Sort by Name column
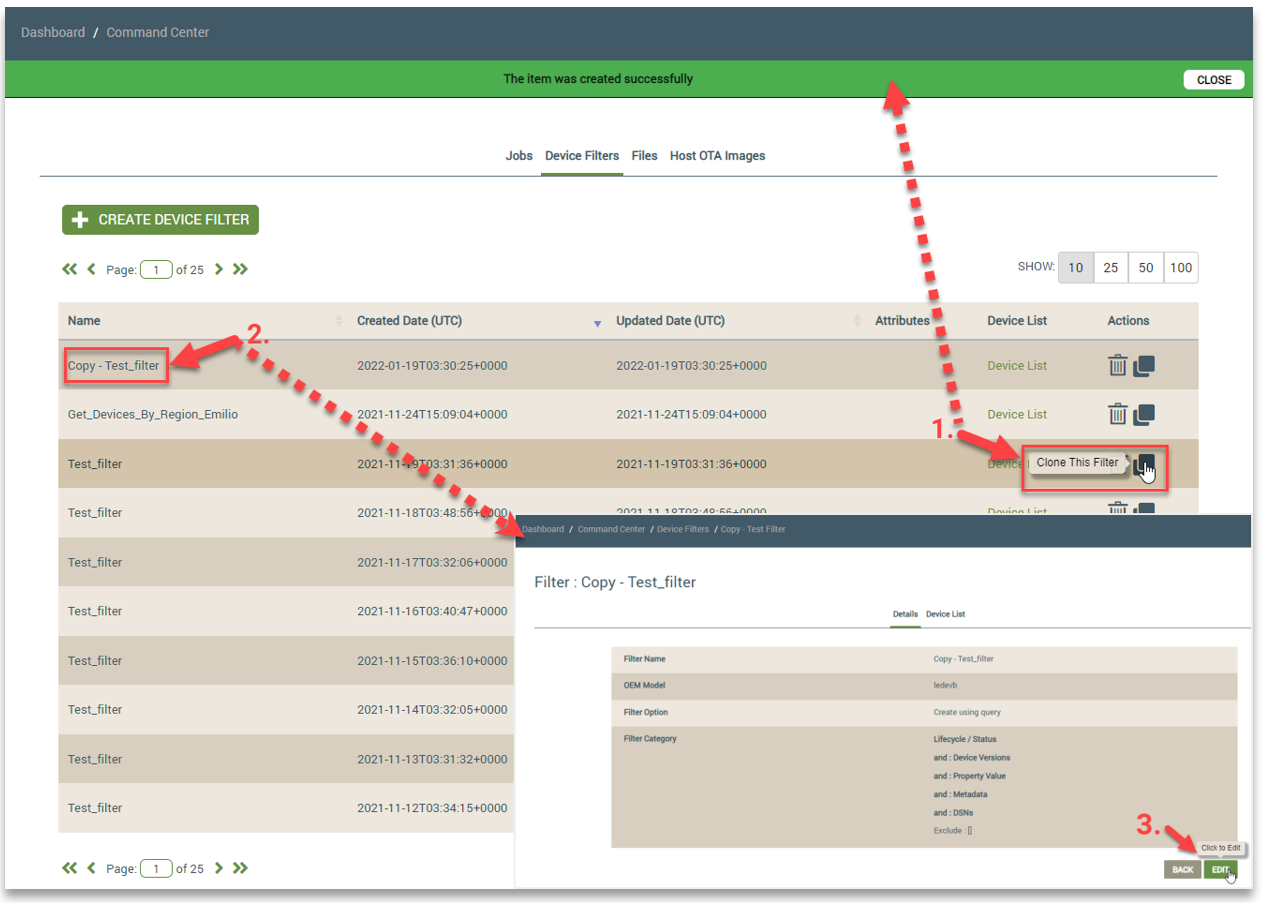 84,321
